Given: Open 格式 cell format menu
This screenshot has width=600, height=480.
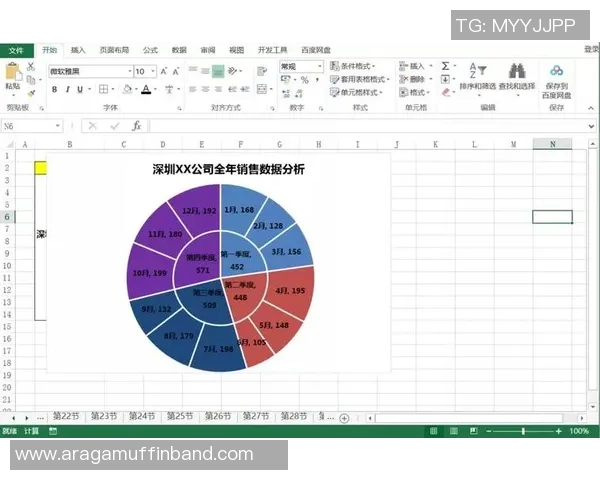Looking at the screenshot, I should (x=414, y=92).
